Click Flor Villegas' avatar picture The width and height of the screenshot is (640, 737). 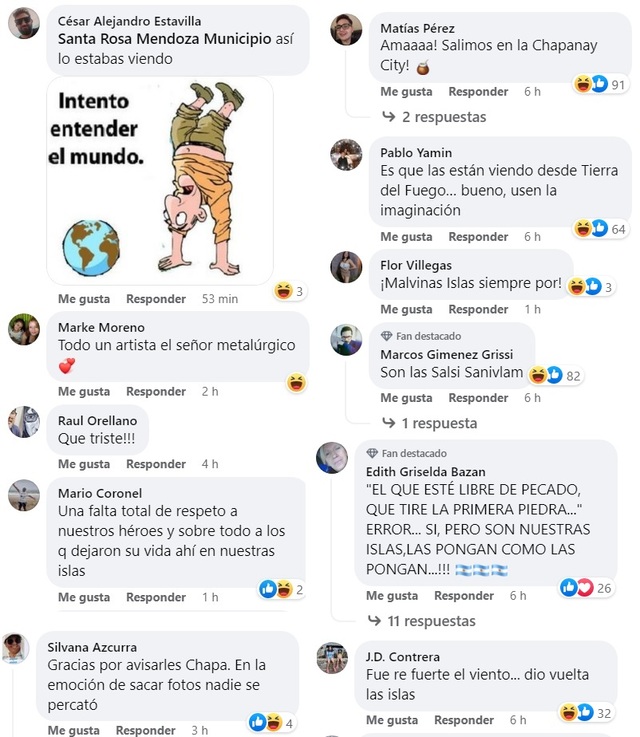346,267
